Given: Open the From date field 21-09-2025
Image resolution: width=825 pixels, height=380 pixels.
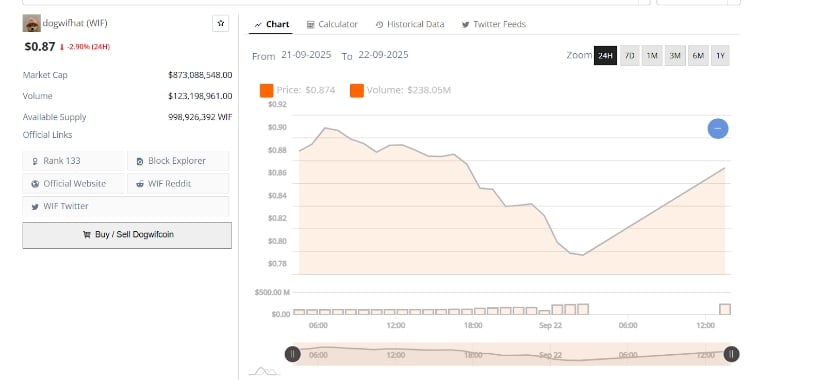Looking at the screenshot, I should point(306,55).
